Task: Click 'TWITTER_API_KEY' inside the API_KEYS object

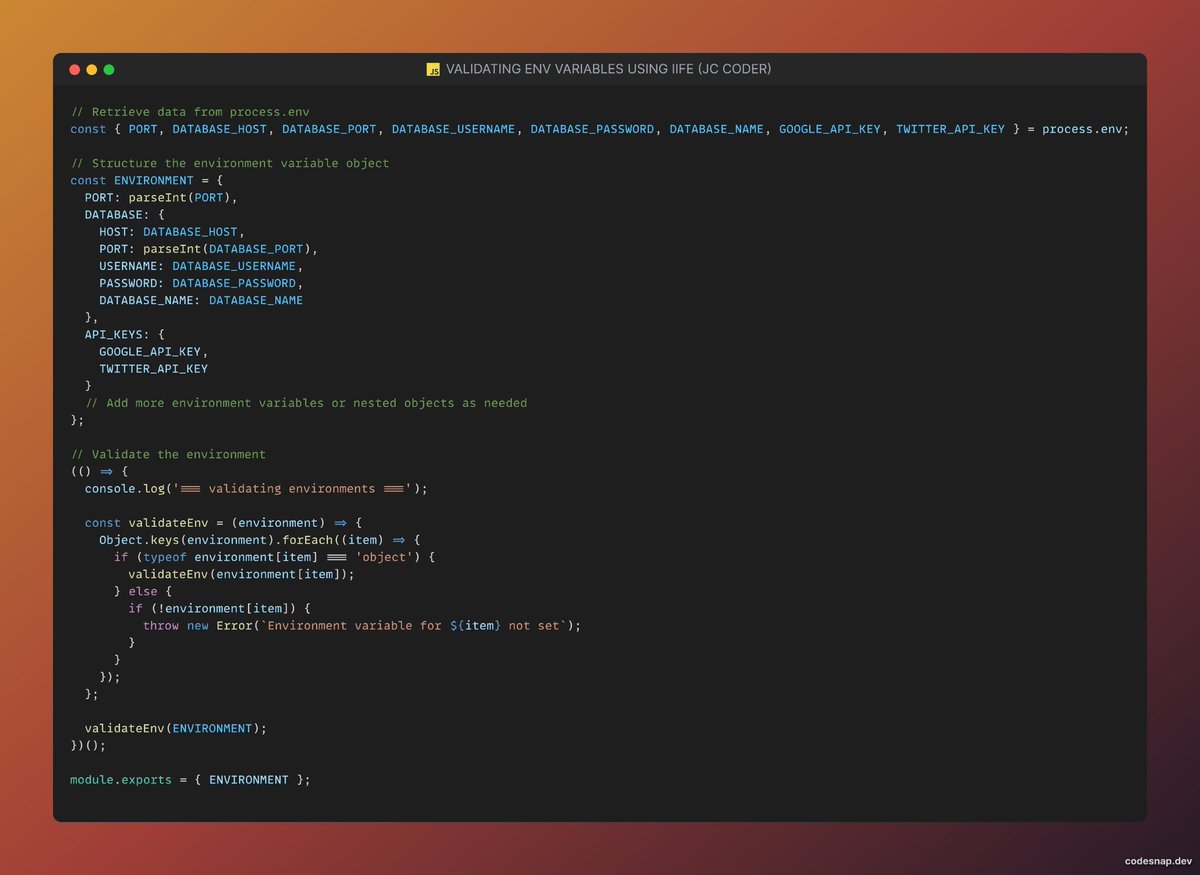Action: [x=154, y=368]
